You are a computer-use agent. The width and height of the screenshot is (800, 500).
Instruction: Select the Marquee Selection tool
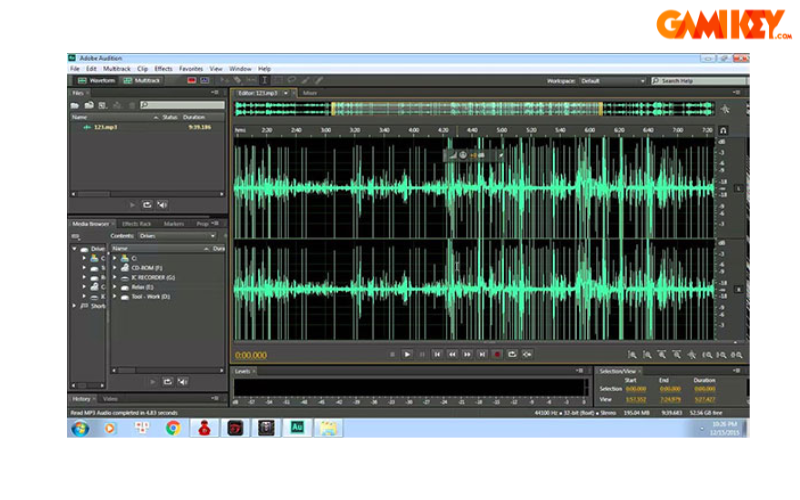278,80
